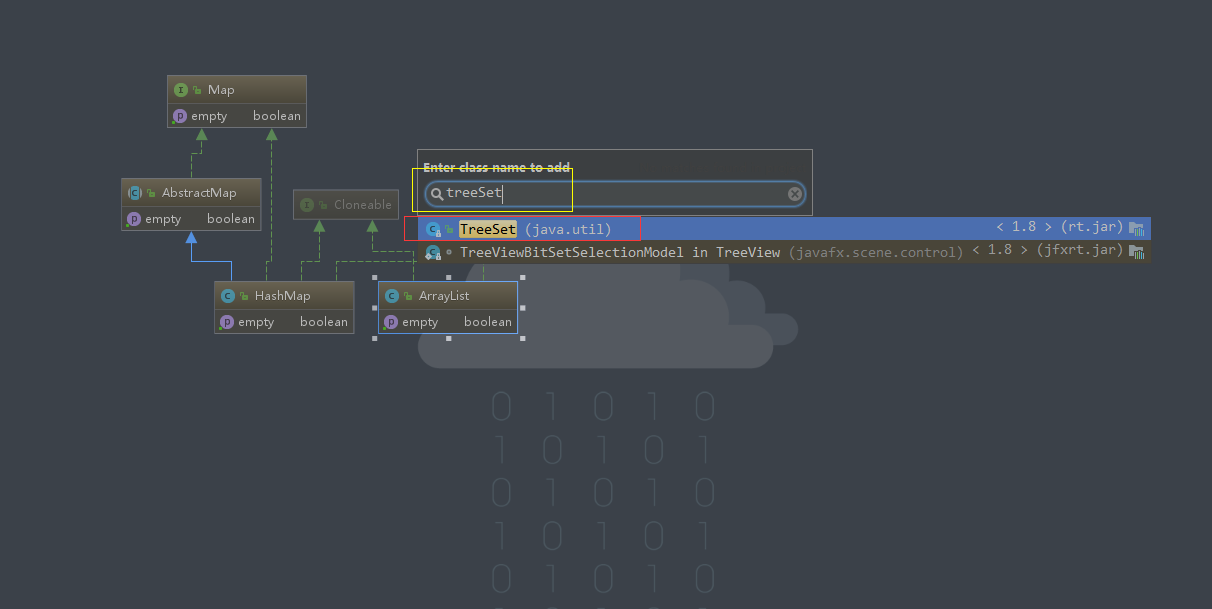Click the AbstractMap interface icon

click(x=133, y=192)
